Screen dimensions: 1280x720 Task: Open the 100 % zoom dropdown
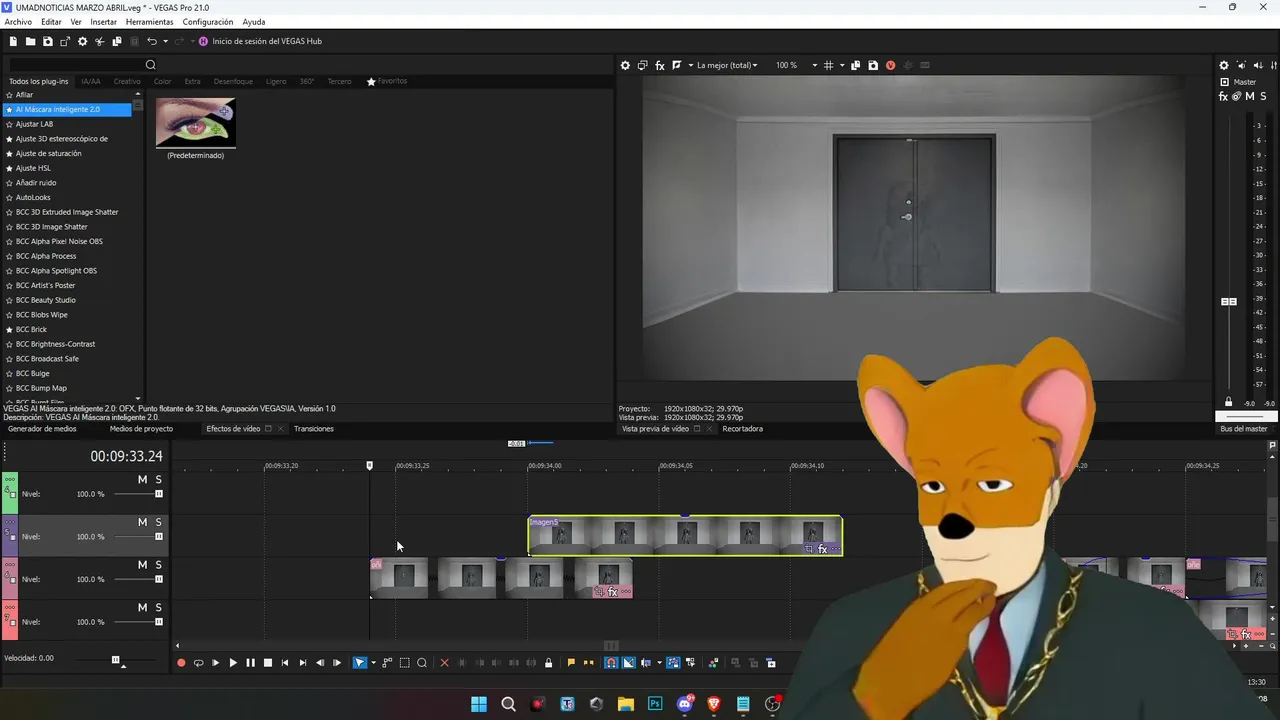797,65
